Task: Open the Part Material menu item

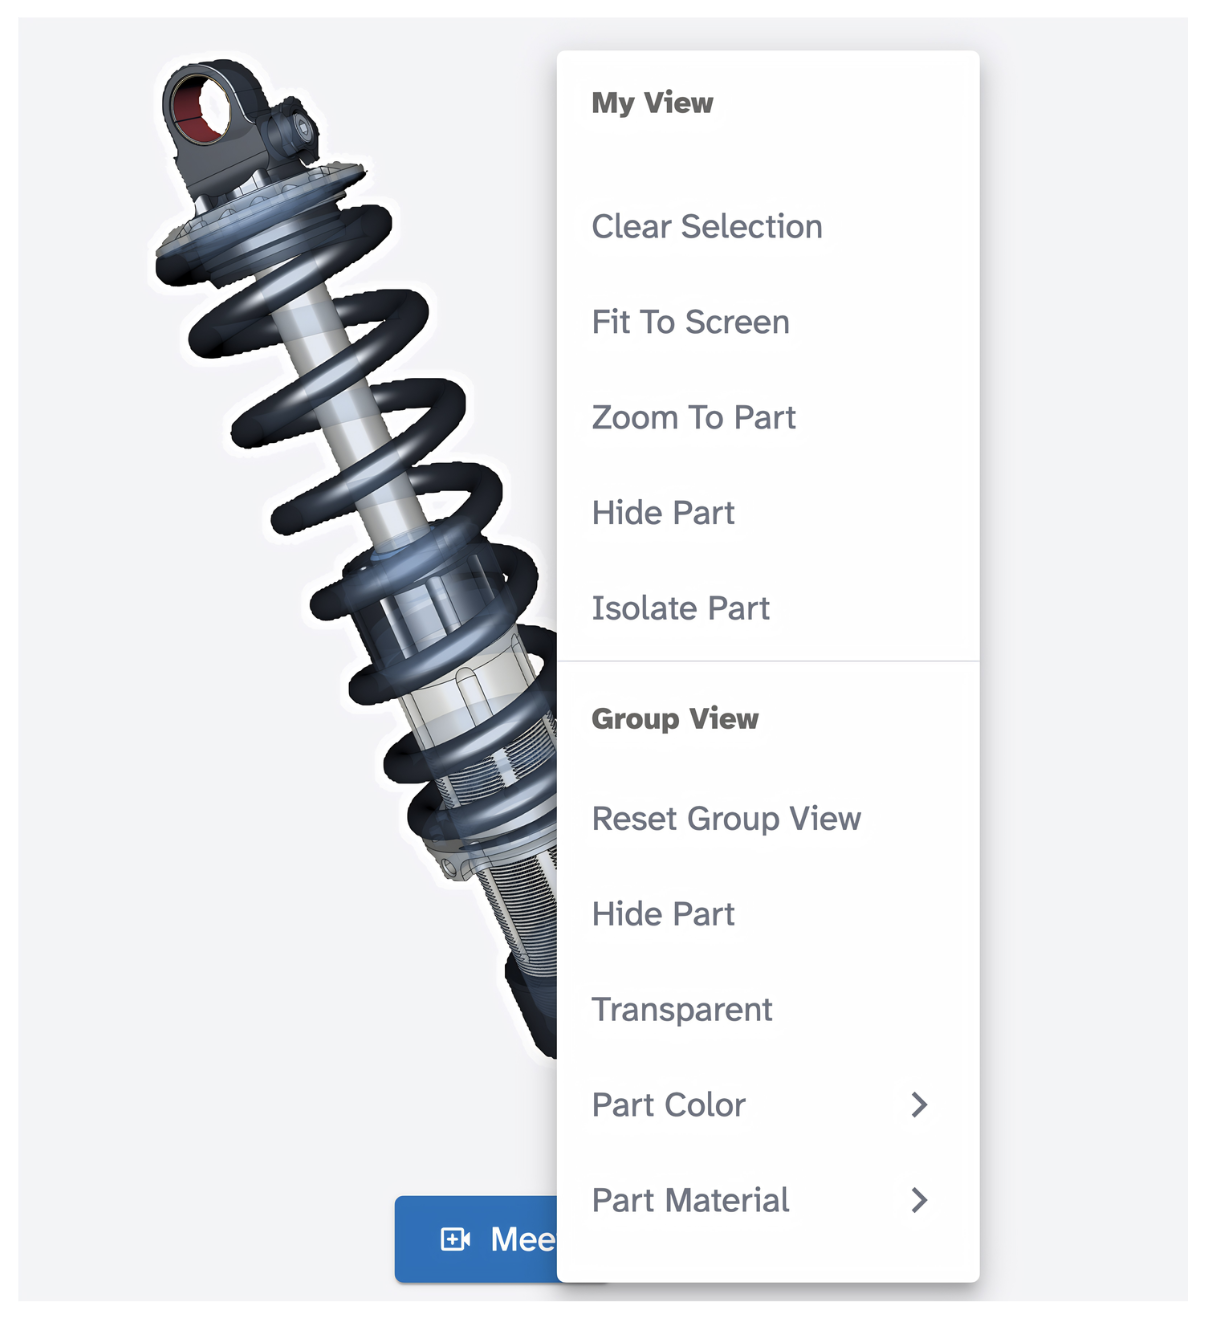Action: [x=767, y=1200]
